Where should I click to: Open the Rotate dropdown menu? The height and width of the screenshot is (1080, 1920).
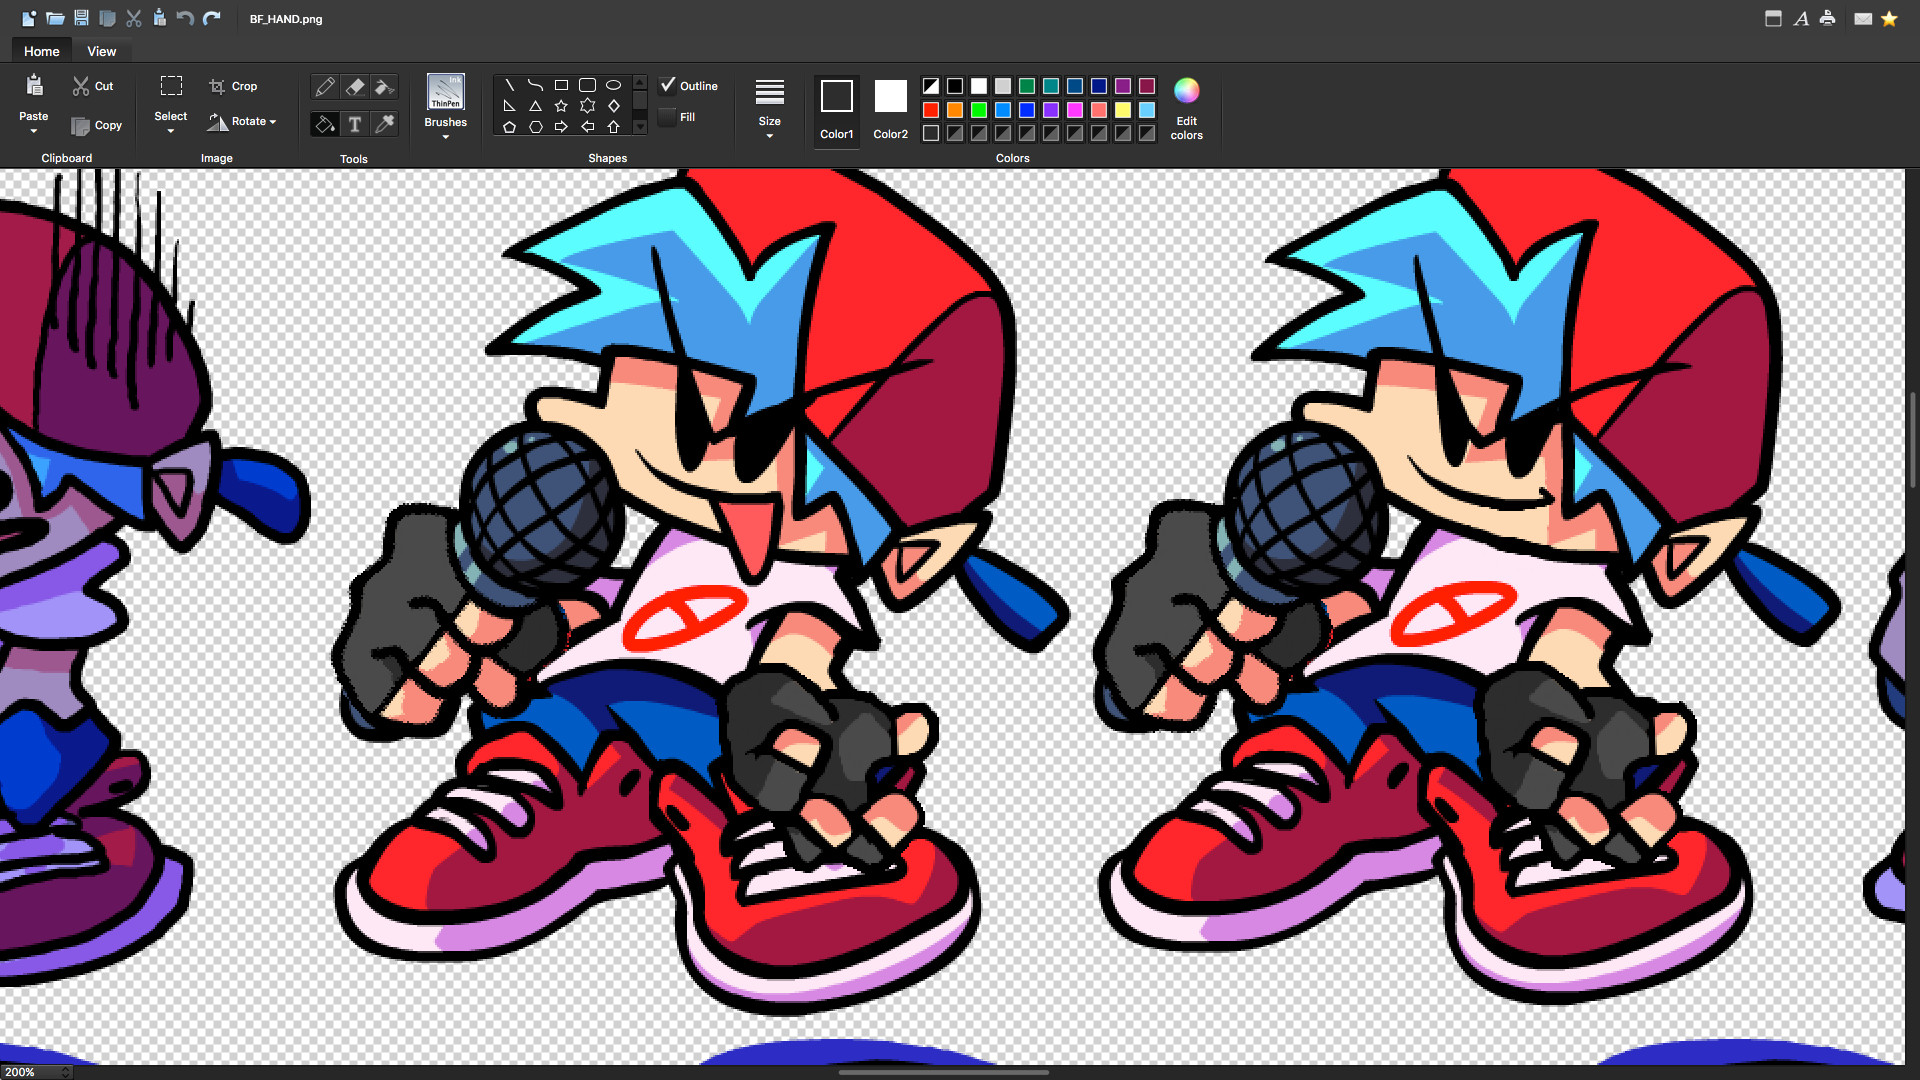[243, 122]
